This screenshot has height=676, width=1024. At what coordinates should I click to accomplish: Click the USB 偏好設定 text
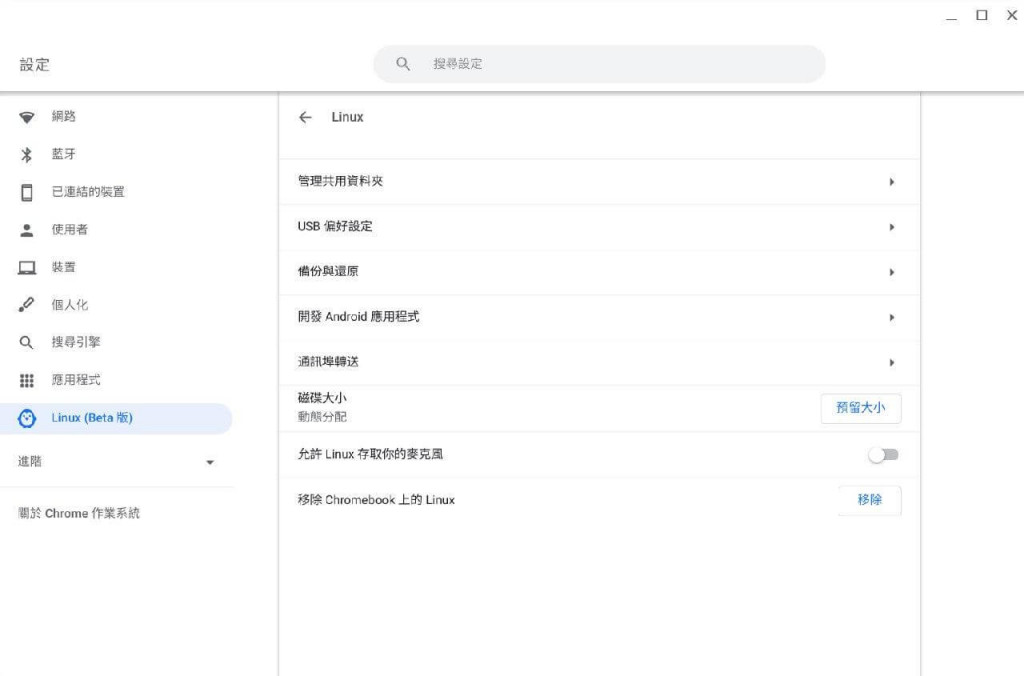pos(335,226)
